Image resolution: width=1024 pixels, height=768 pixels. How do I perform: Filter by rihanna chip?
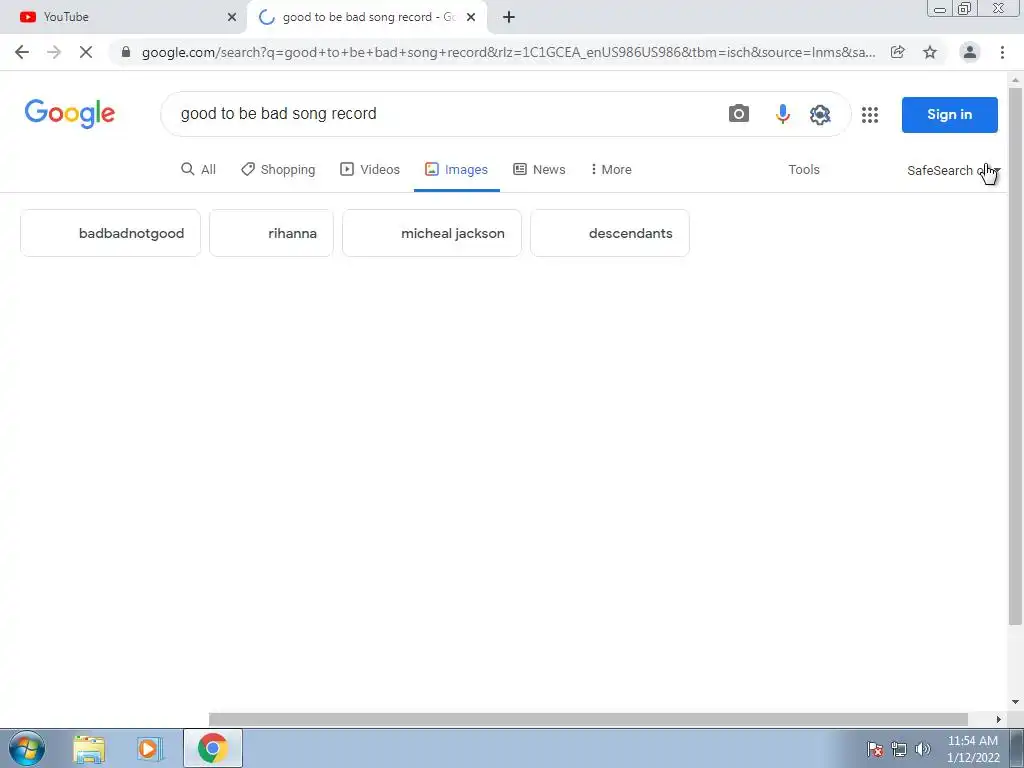[271, 233]
